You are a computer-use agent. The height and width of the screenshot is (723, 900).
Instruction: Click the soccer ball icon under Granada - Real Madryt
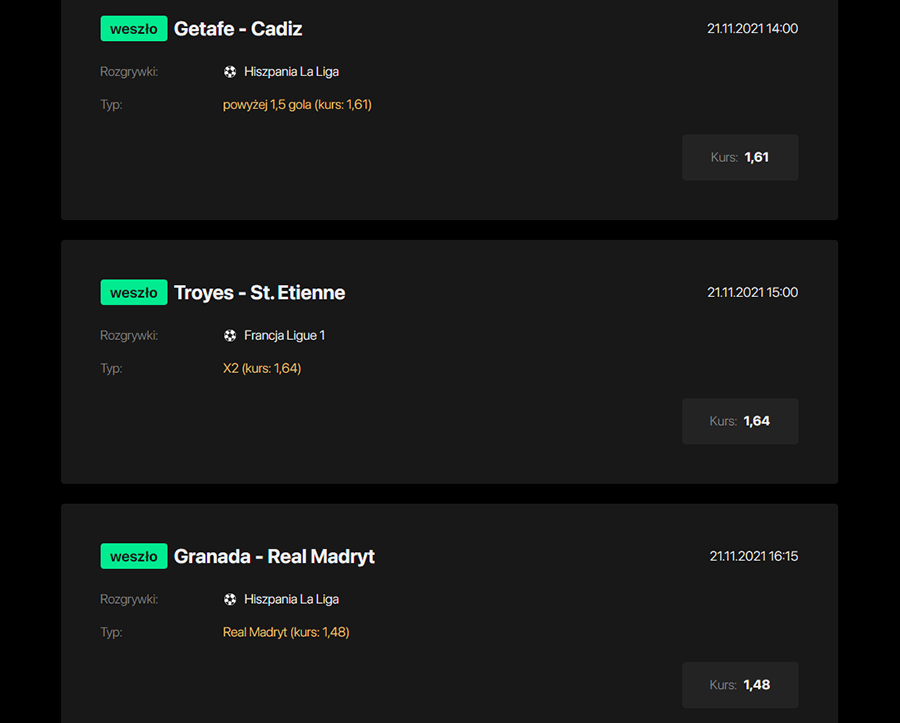[230, 600]
